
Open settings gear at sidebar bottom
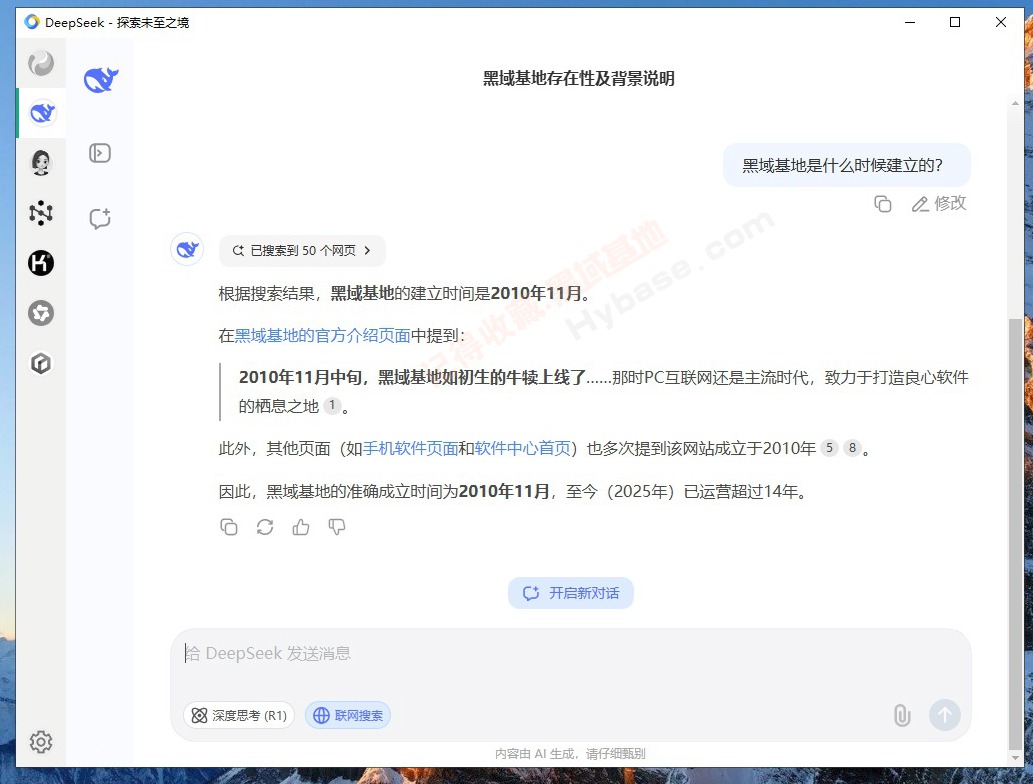(x=41, y=742)
